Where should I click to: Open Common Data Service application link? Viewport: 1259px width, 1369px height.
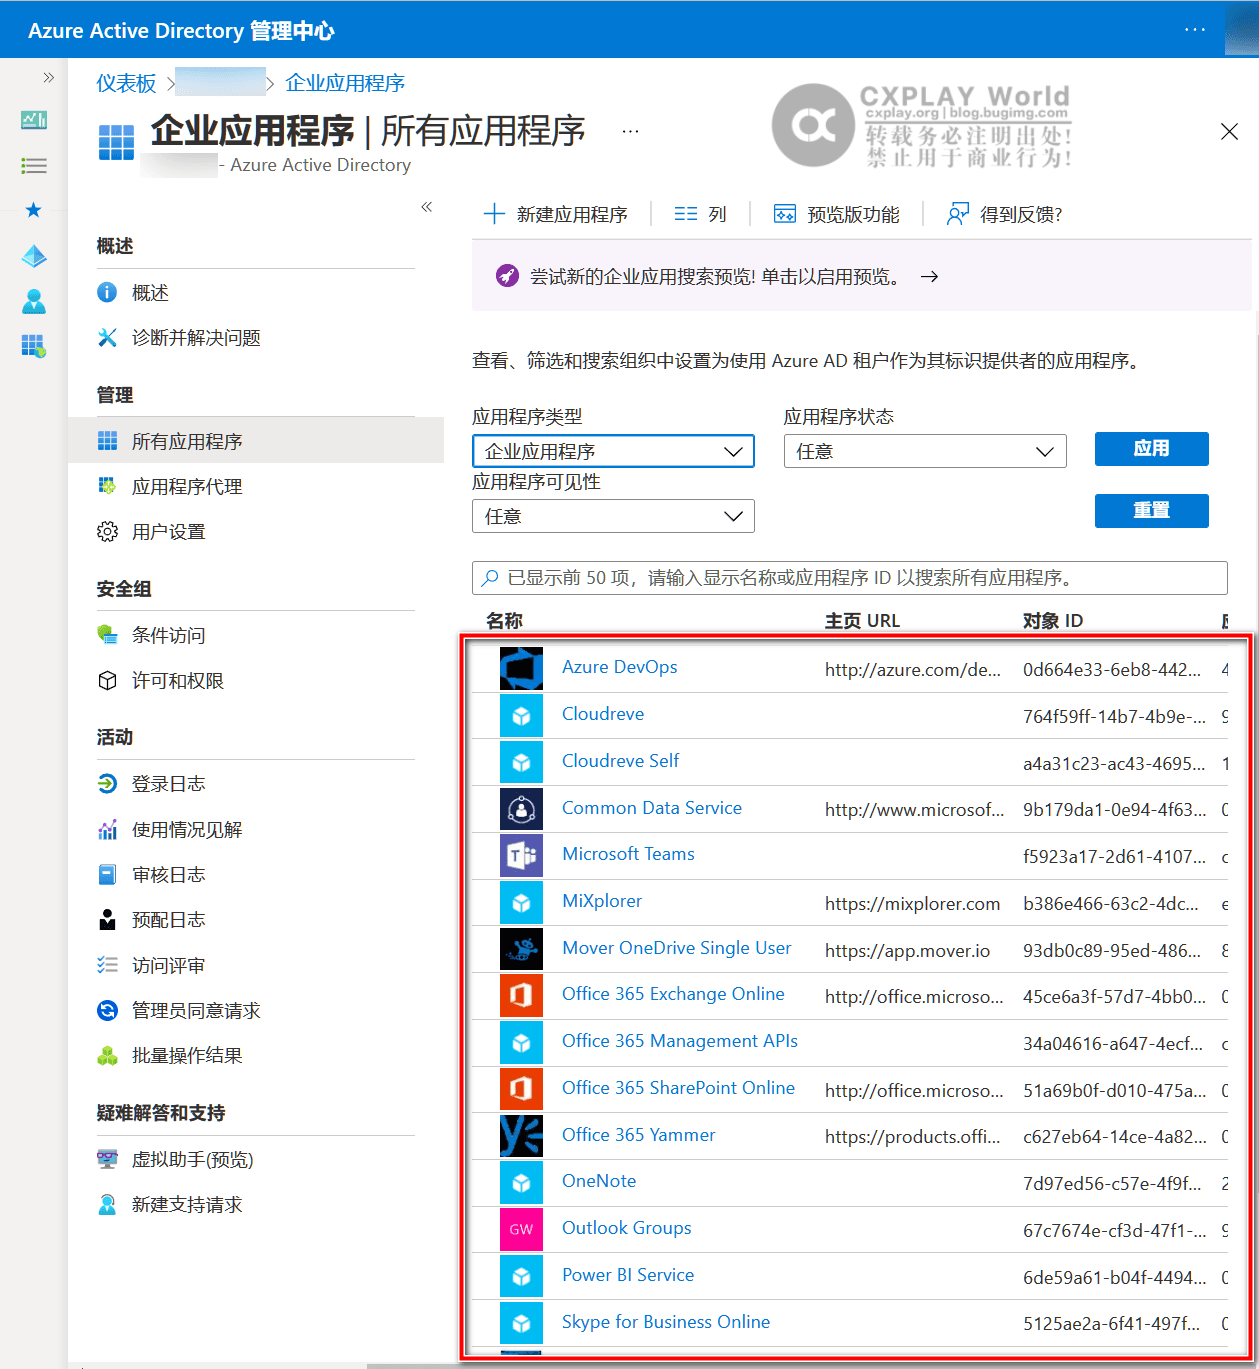tap(652, 808)
